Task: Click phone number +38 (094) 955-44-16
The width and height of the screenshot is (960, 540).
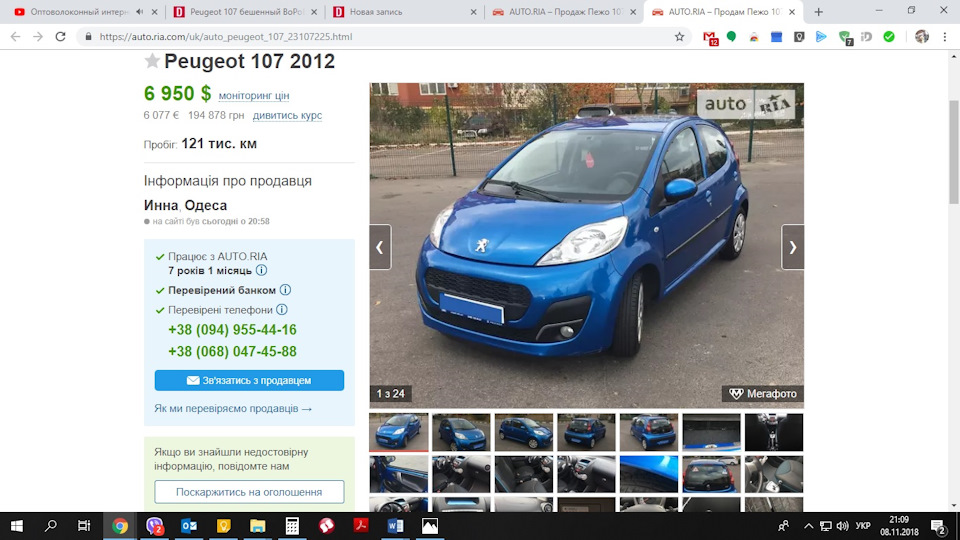Action: point(232,329)
